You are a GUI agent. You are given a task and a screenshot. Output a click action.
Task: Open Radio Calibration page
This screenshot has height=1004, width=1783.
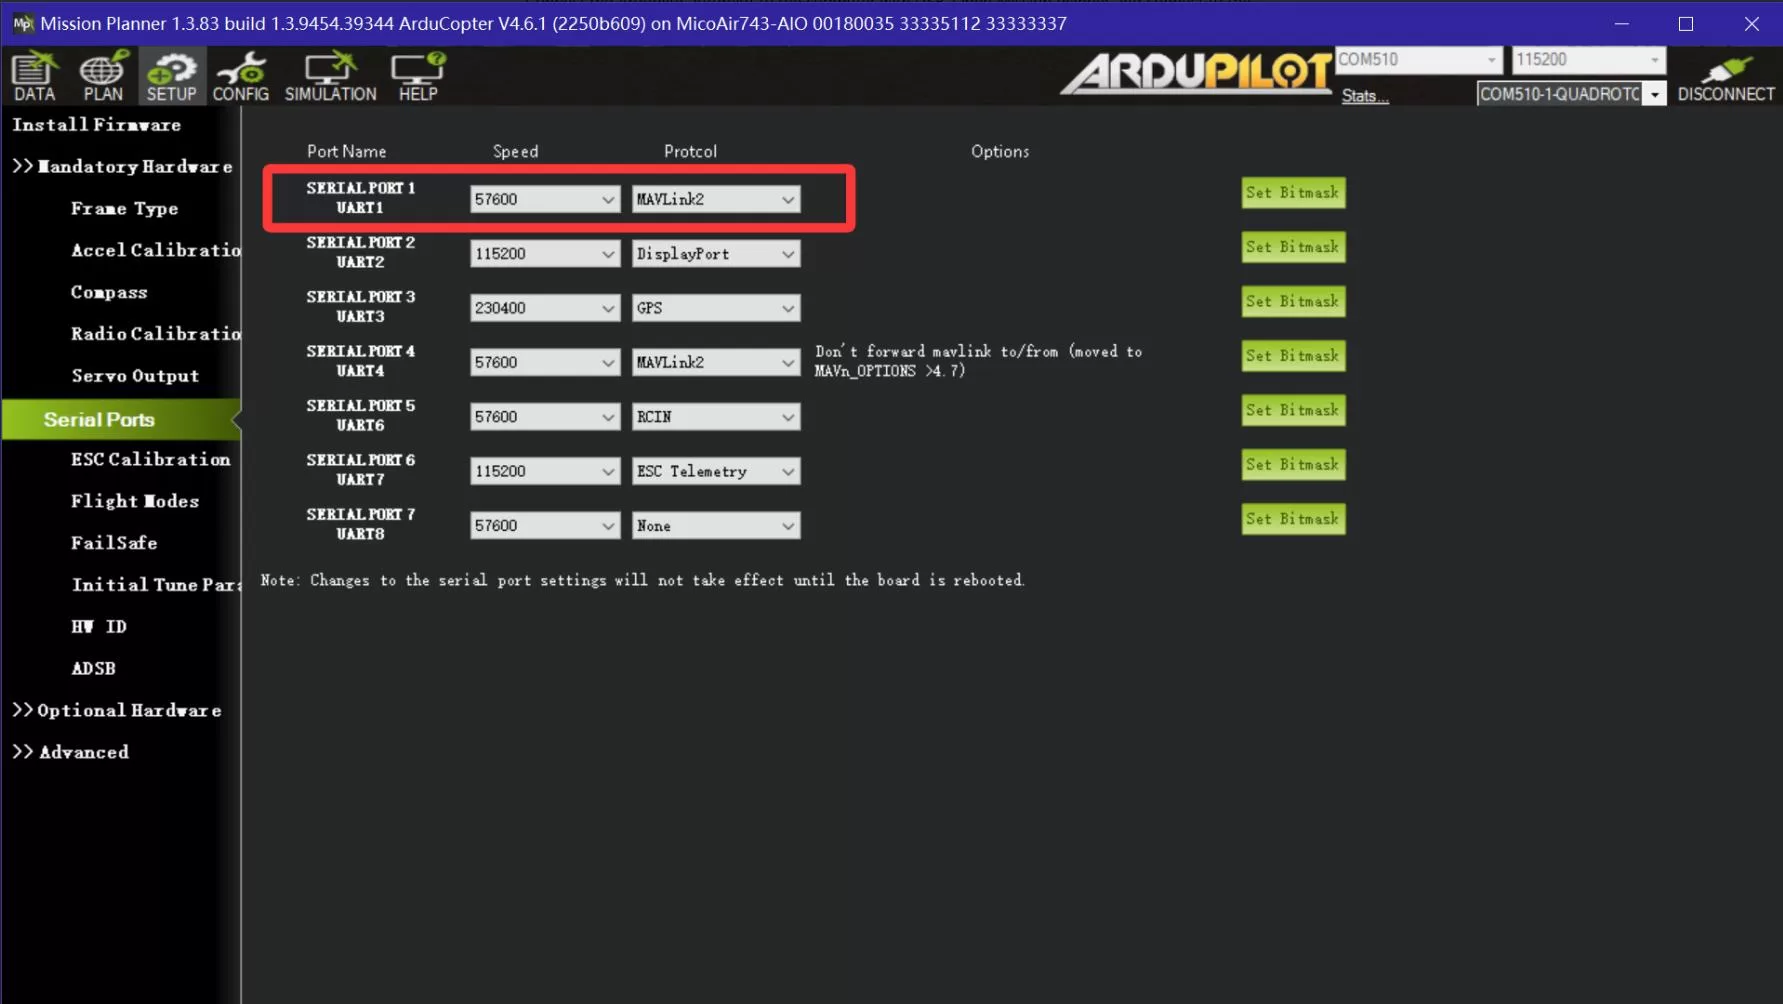(155, 334)
